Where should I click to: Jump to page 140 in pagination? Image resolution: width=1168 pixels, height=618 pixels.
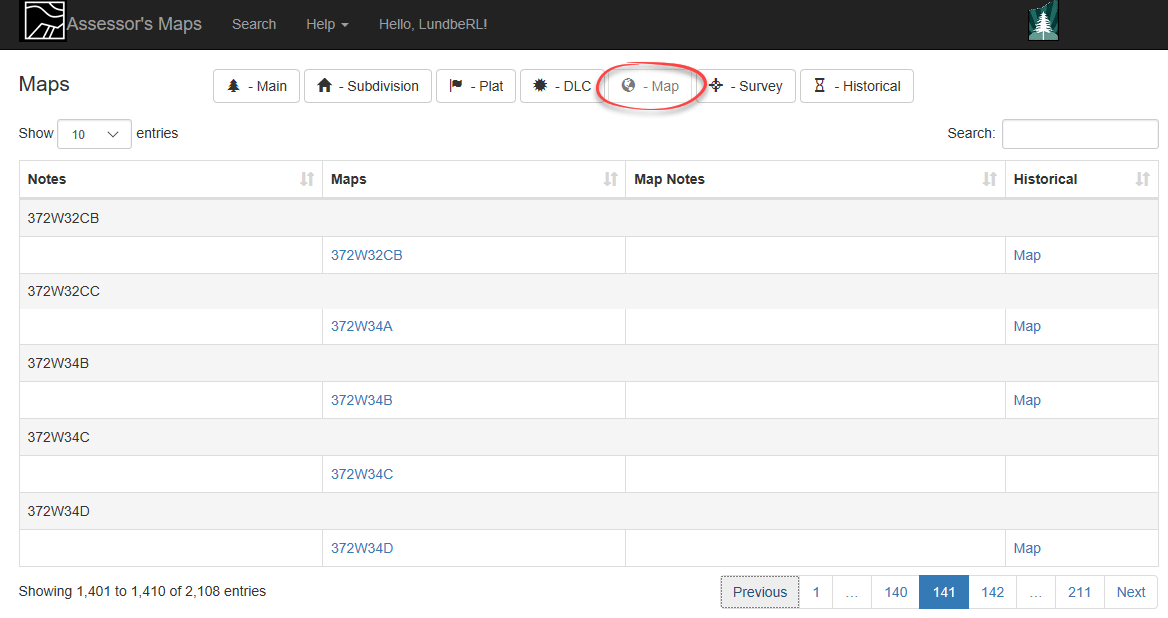895,592
